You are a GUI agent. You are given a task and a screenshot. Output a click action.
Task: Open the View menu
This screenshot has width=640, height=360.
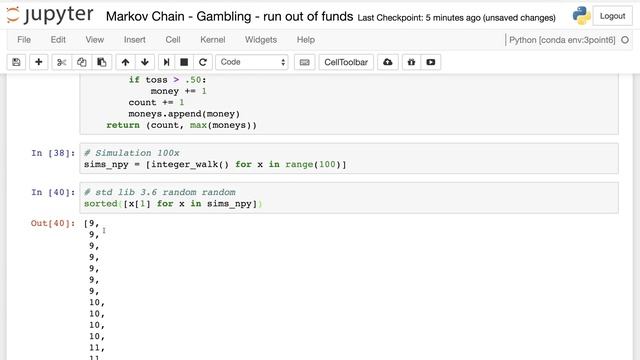pyautogui.click(x=95, y=40)
